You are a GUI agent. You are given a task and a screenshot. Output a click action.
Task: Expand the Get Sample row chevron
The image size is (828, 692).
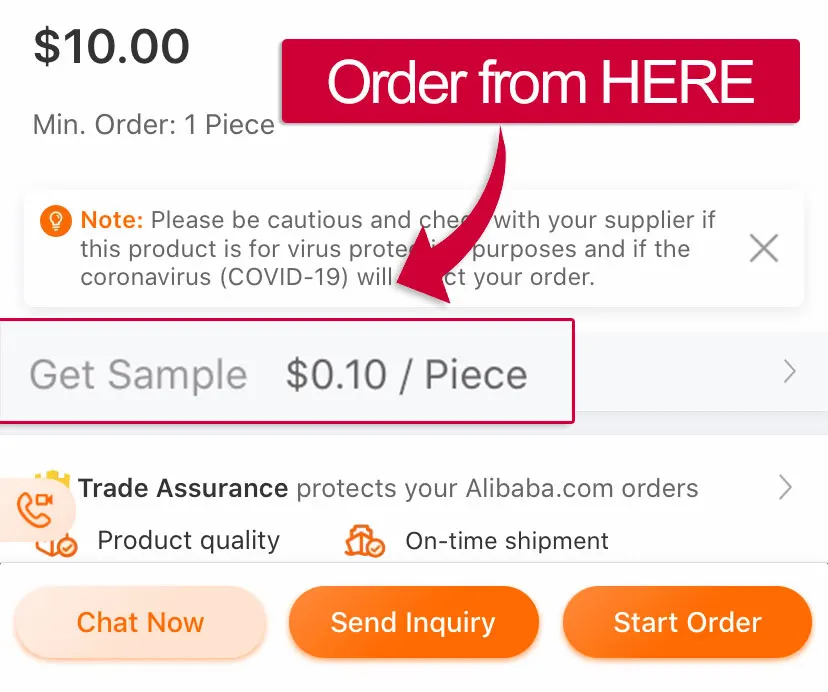(790, 373)
